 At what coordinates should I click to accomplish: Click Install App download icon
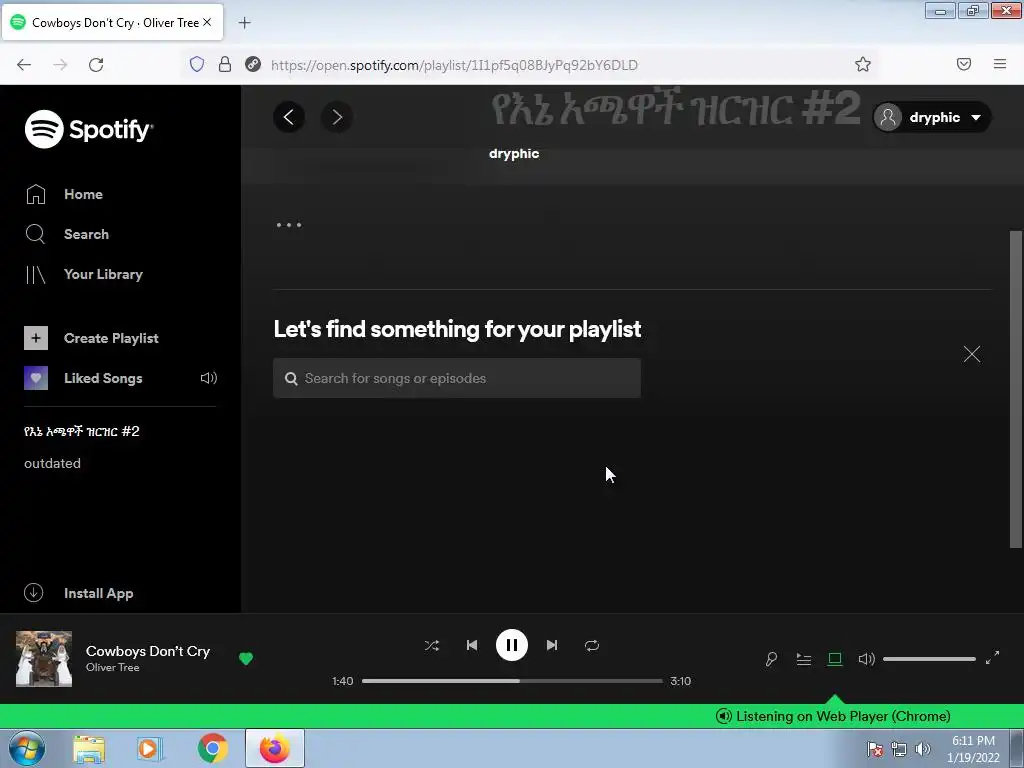coord(33,592)
